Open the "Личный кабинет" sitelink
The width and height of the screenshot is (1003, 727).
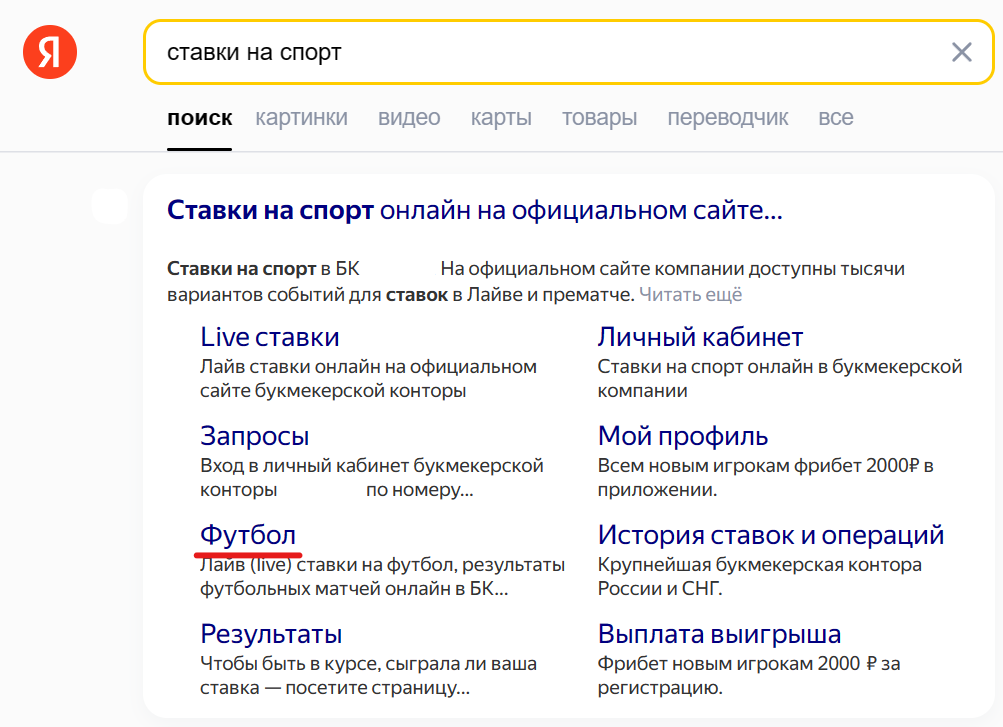coord(700,337)
